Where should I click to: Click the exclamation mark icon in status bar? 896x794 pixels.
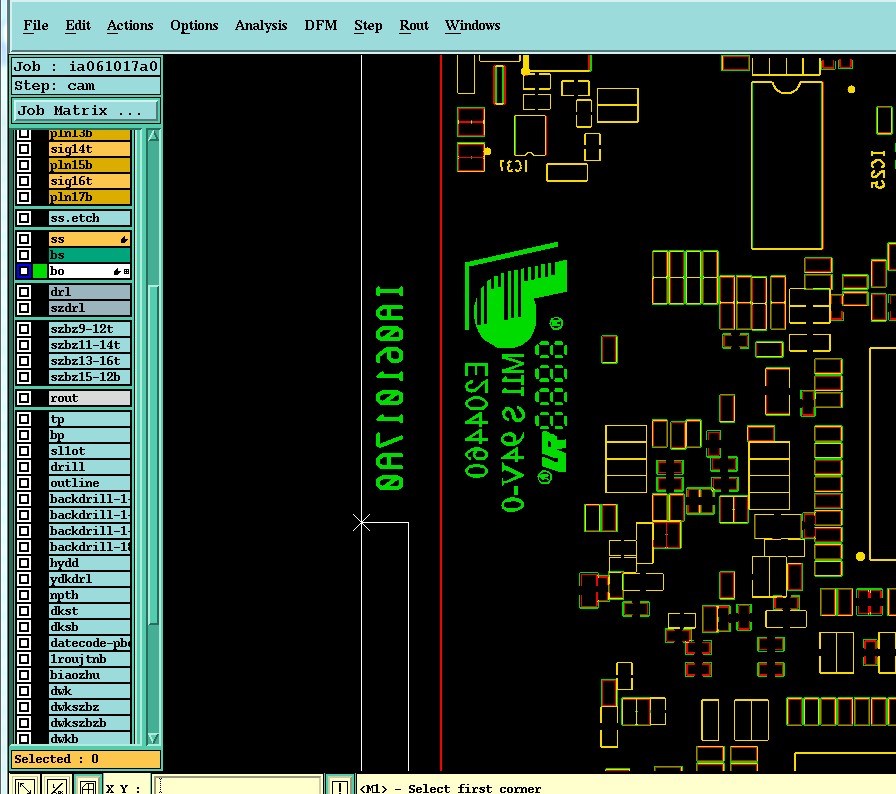pos(339,787)
